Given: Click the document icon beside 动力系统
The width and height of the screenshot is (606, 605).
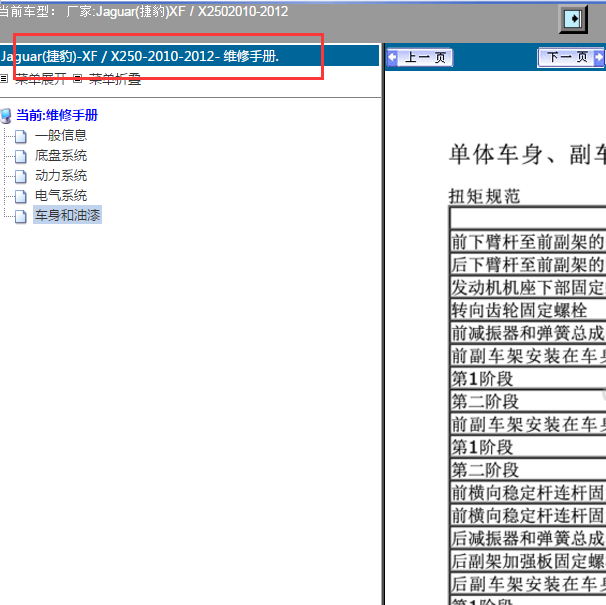Looking at the screenshot, I should click(x=20, y=176).
